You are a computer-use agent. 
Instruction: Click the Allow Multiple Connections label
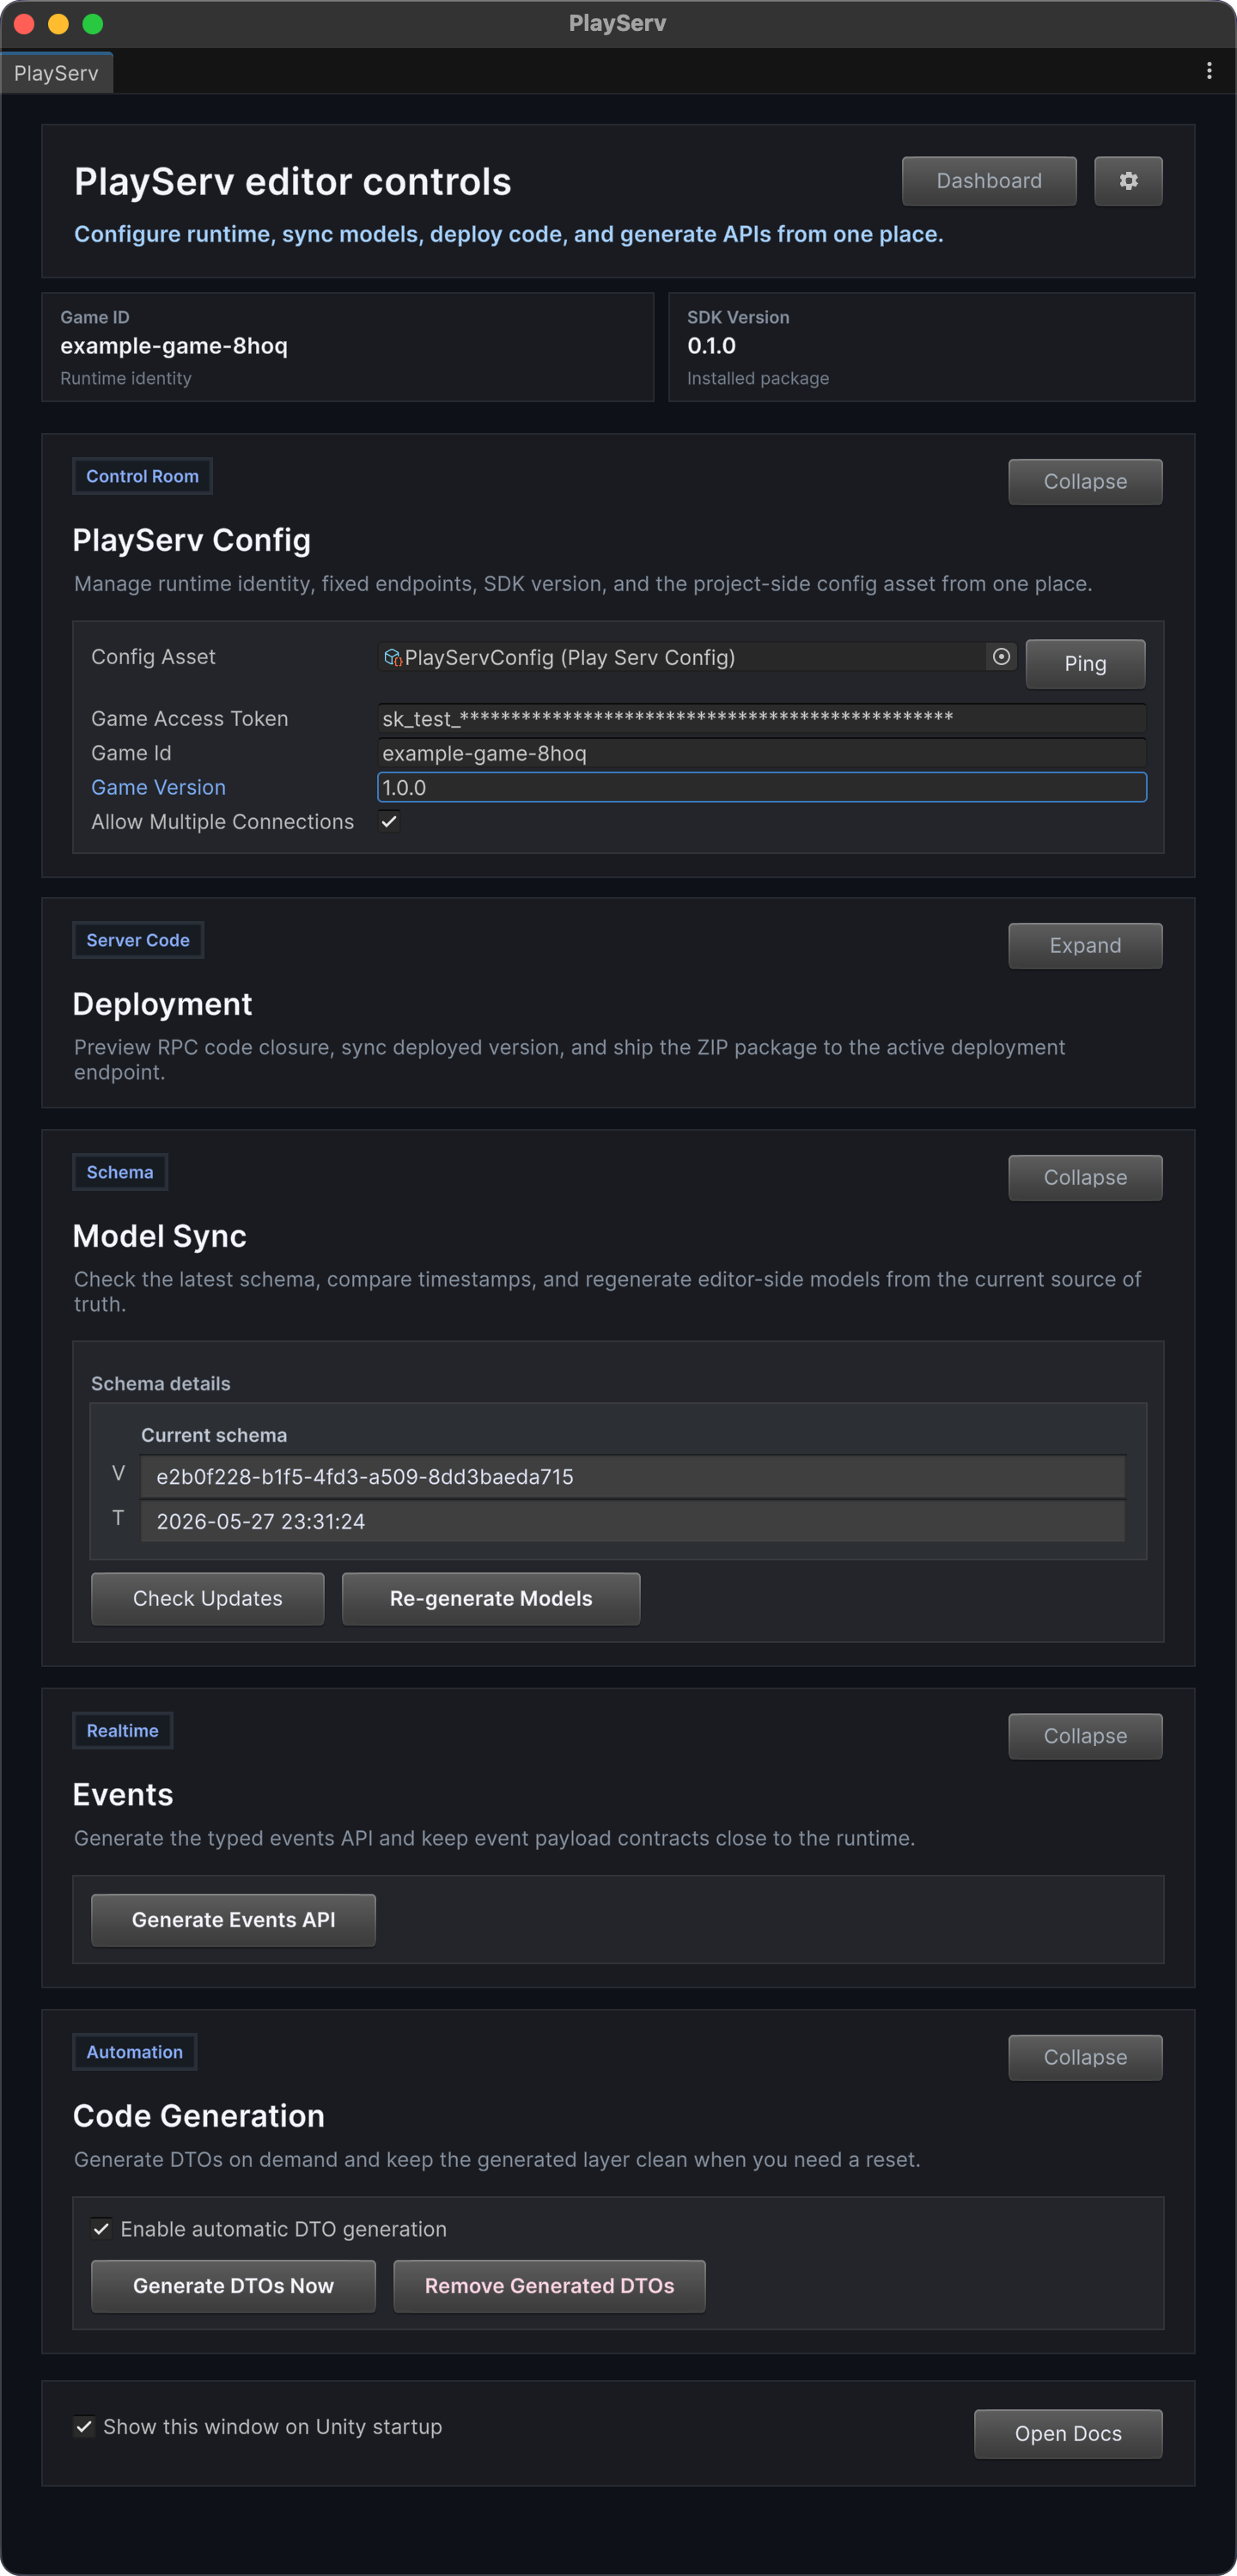[x=222, y=822]
